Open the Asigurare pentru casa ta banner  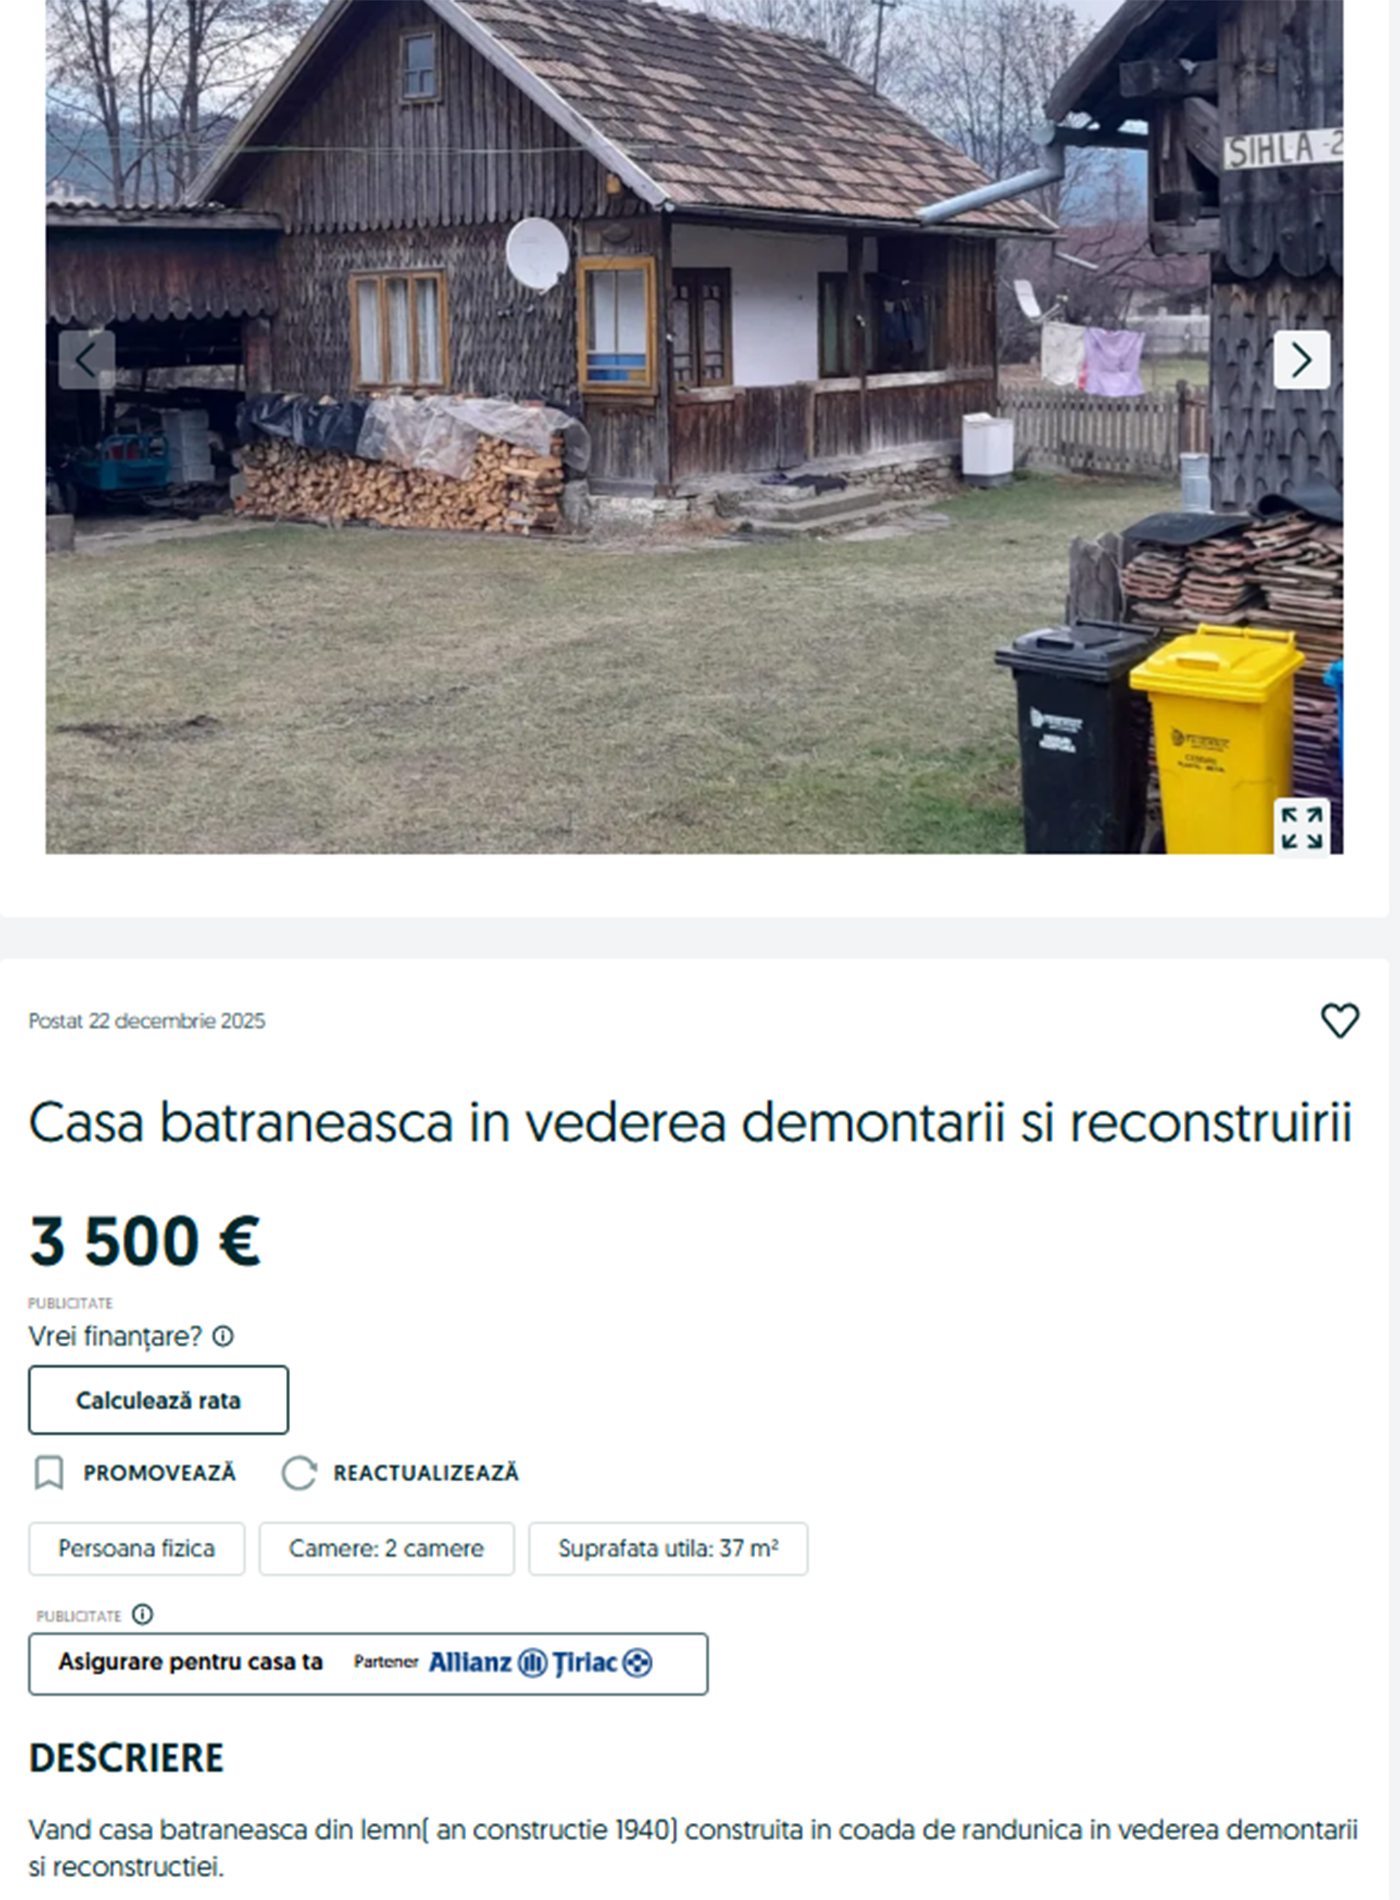click(x=368, y=1663)
